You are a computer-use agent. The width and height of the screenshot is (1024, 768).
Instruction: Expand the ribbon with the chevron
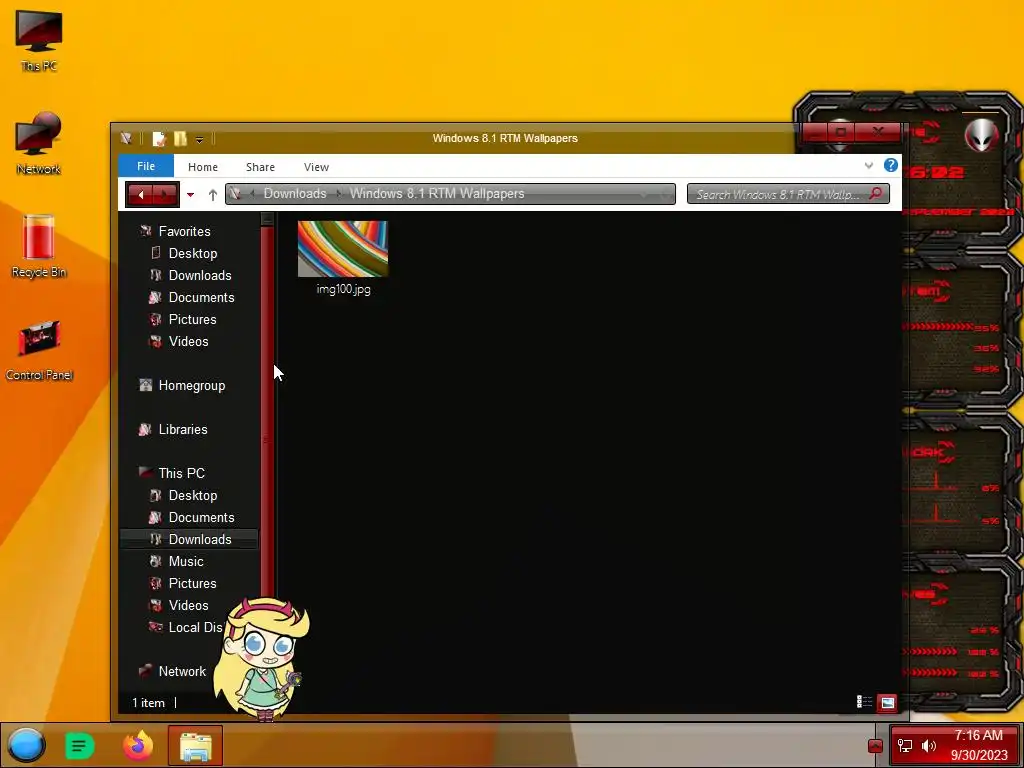pyautogui.click(x=869, y=165)
